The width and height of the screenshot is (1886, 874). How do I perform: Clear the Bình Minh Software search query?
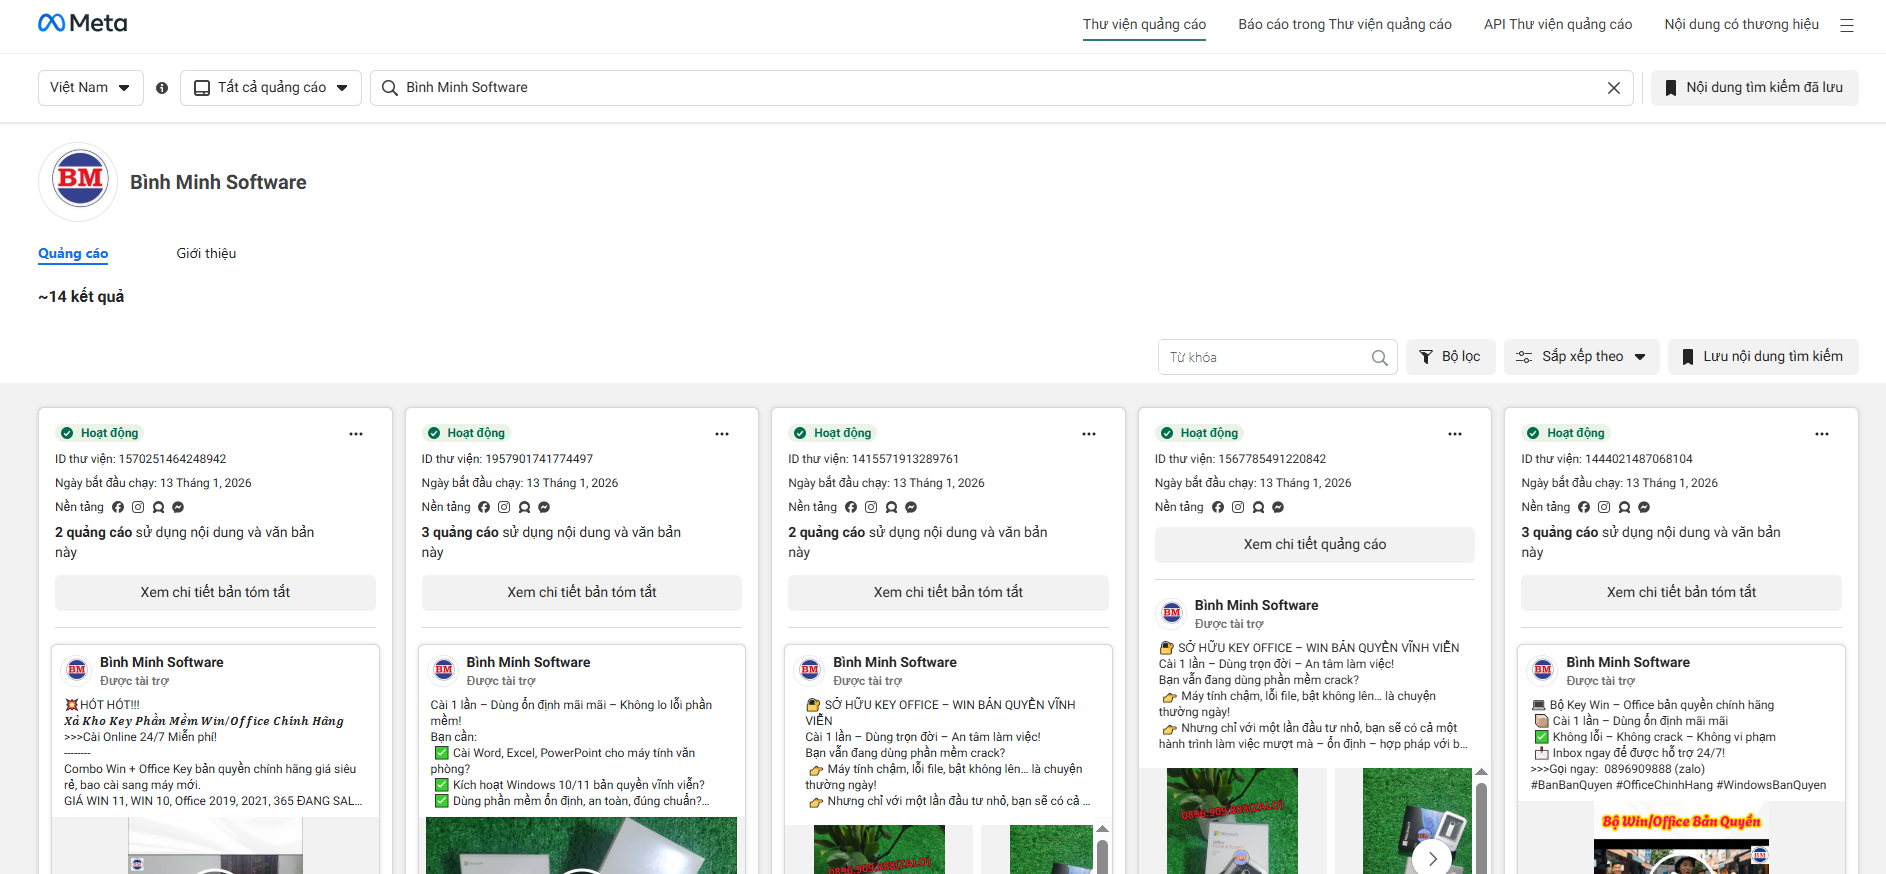(1614, 88)
